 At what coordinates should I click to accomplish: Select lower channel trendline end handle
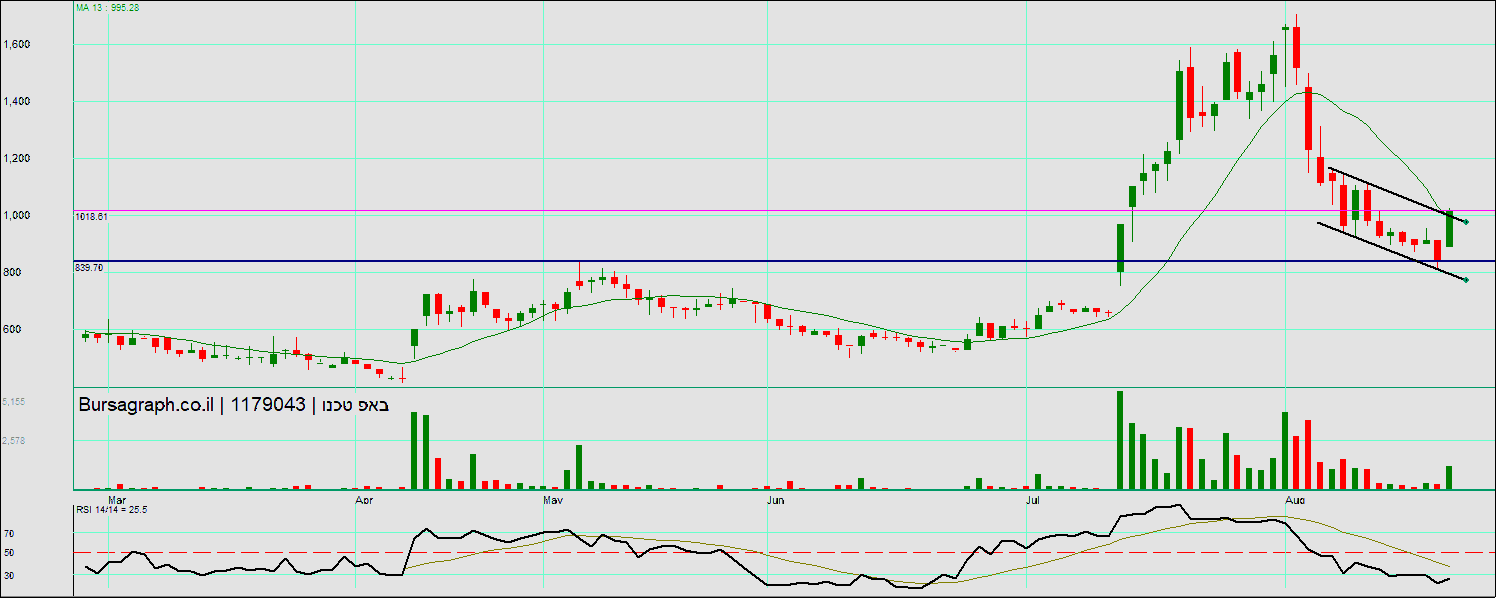tap(1466, 279)
